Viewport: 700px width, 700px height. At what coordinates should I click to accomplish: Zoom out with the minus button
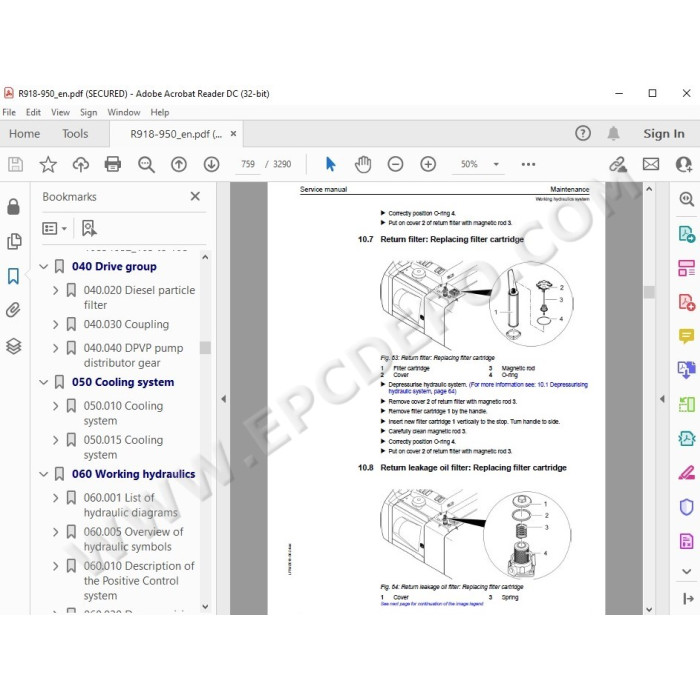click(396, 164)
